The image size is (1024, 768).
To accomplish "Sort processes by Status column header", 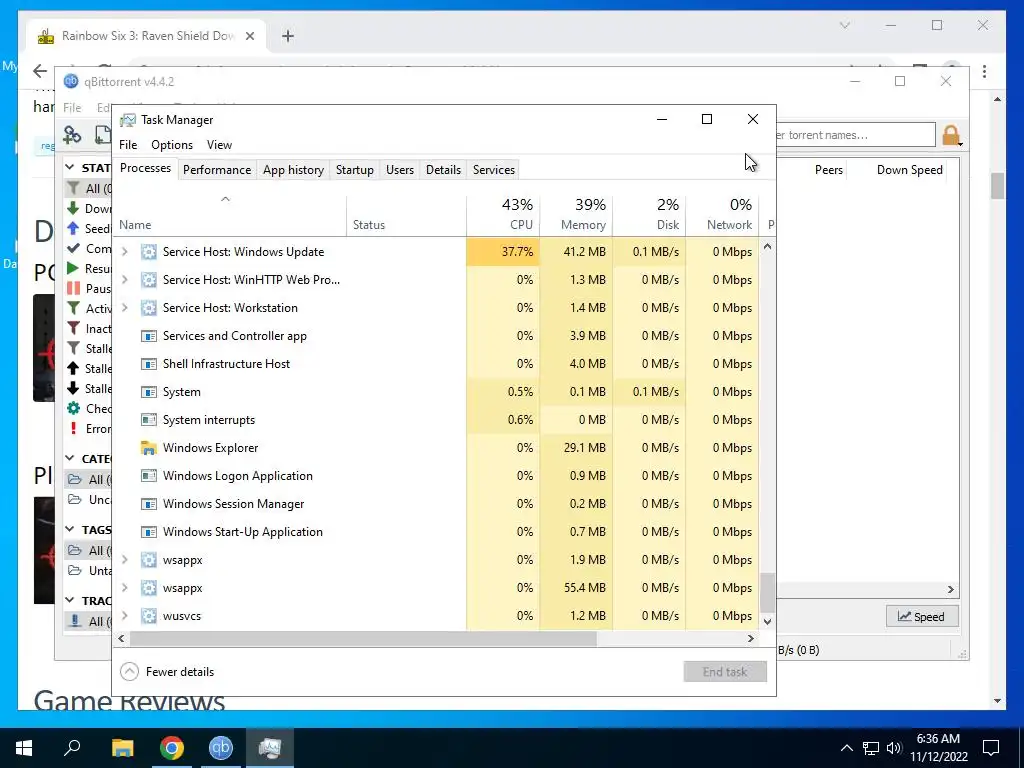I will point(406,214).
